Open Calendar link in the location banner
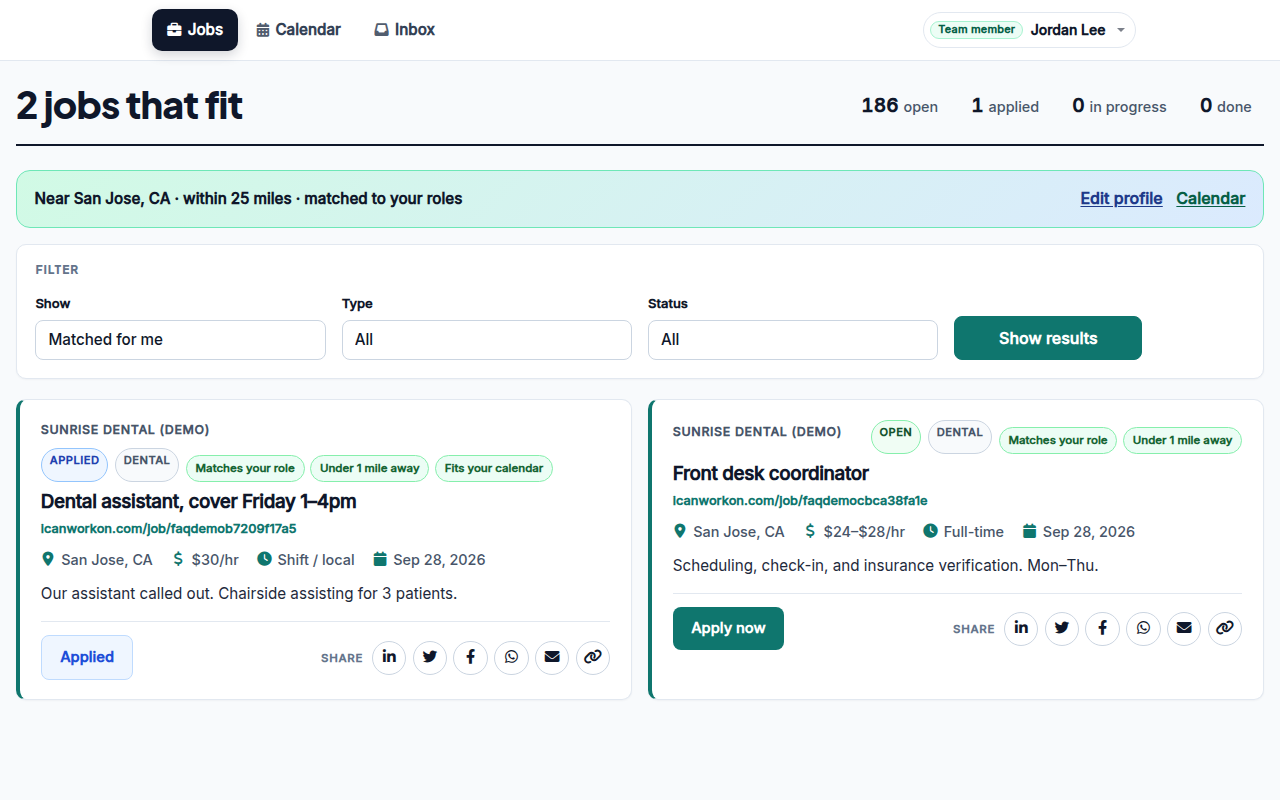 coord(1210,198)
